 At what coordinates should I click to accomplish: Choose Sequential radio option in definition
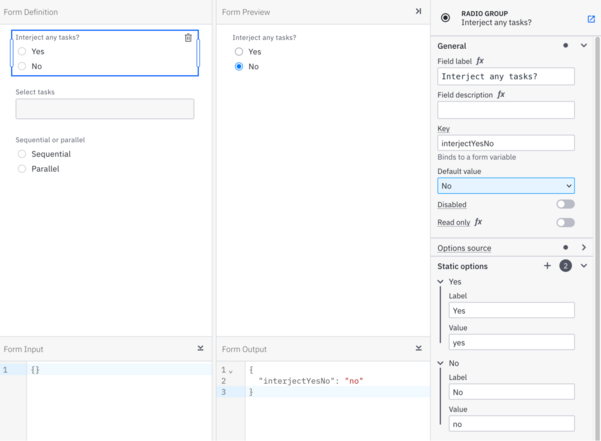tap(22, 154)
